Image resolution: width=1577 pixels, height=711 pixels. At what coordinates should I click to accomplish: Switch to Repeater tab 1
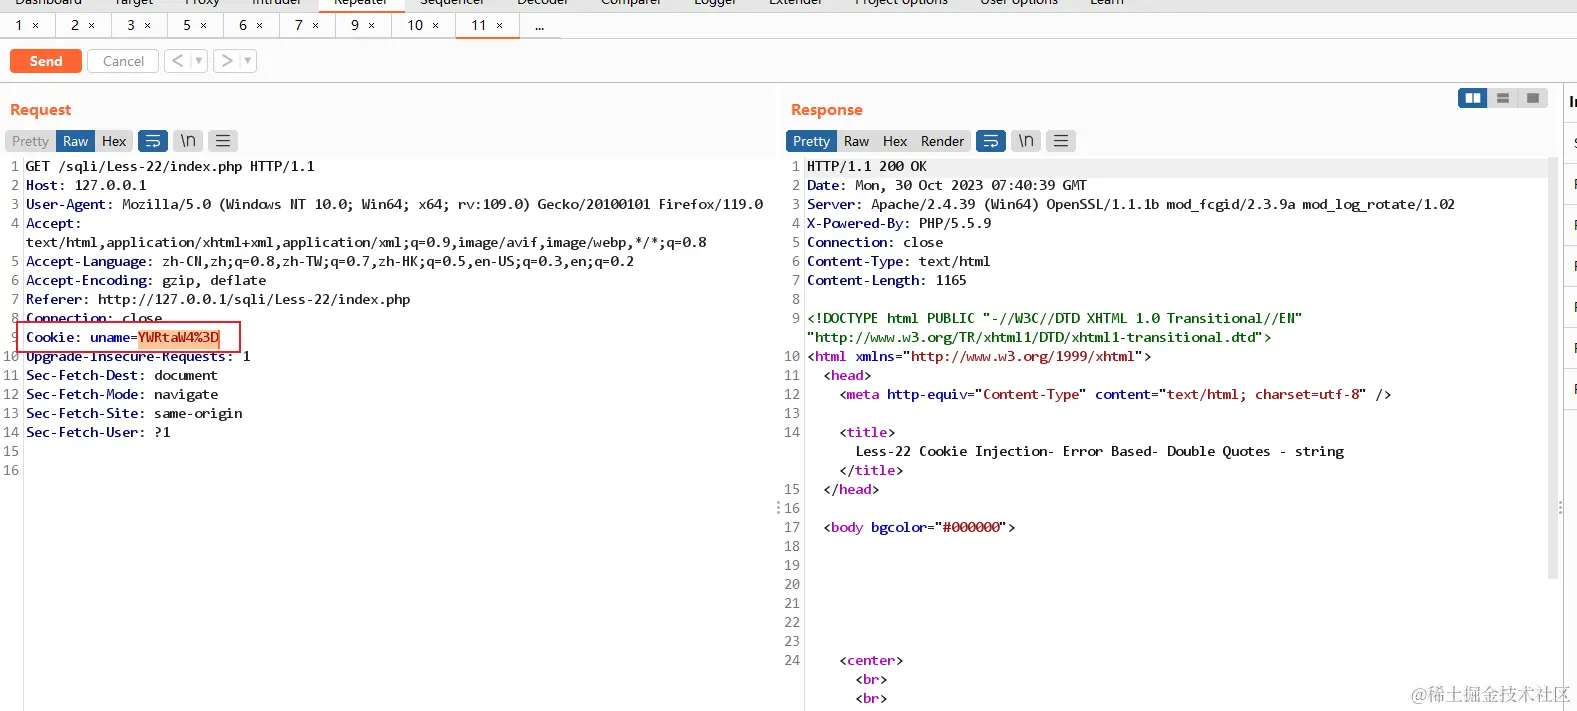(18, 25)
